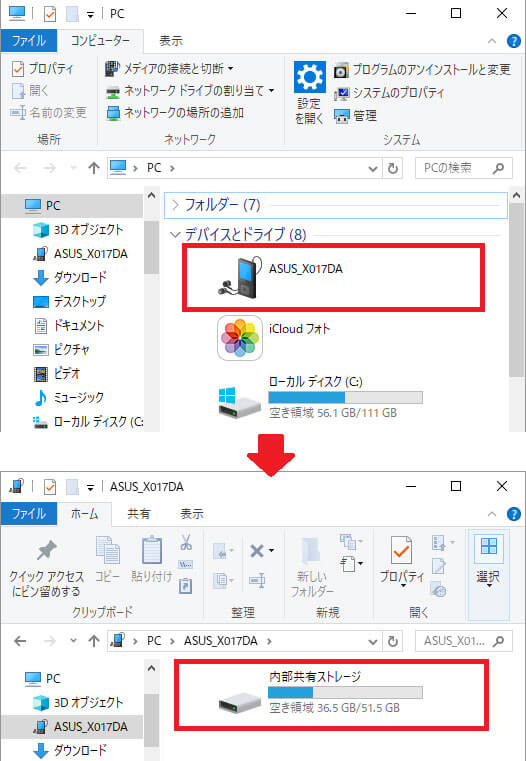The image size is (526, 761).
Task: Click ASUS_X017DA breadcrumb in address bar
Action: coord(221,641)
